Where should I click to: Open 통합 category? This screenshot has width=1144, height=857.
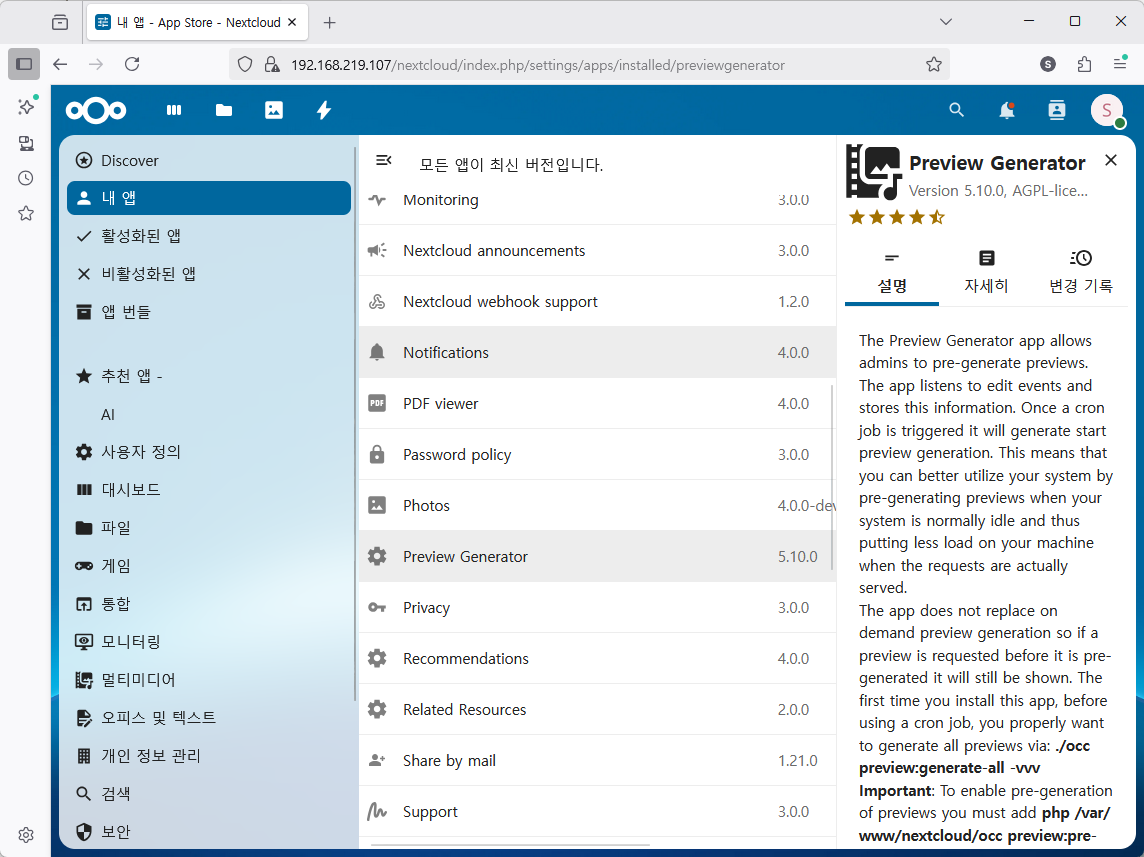pos(209,604)
